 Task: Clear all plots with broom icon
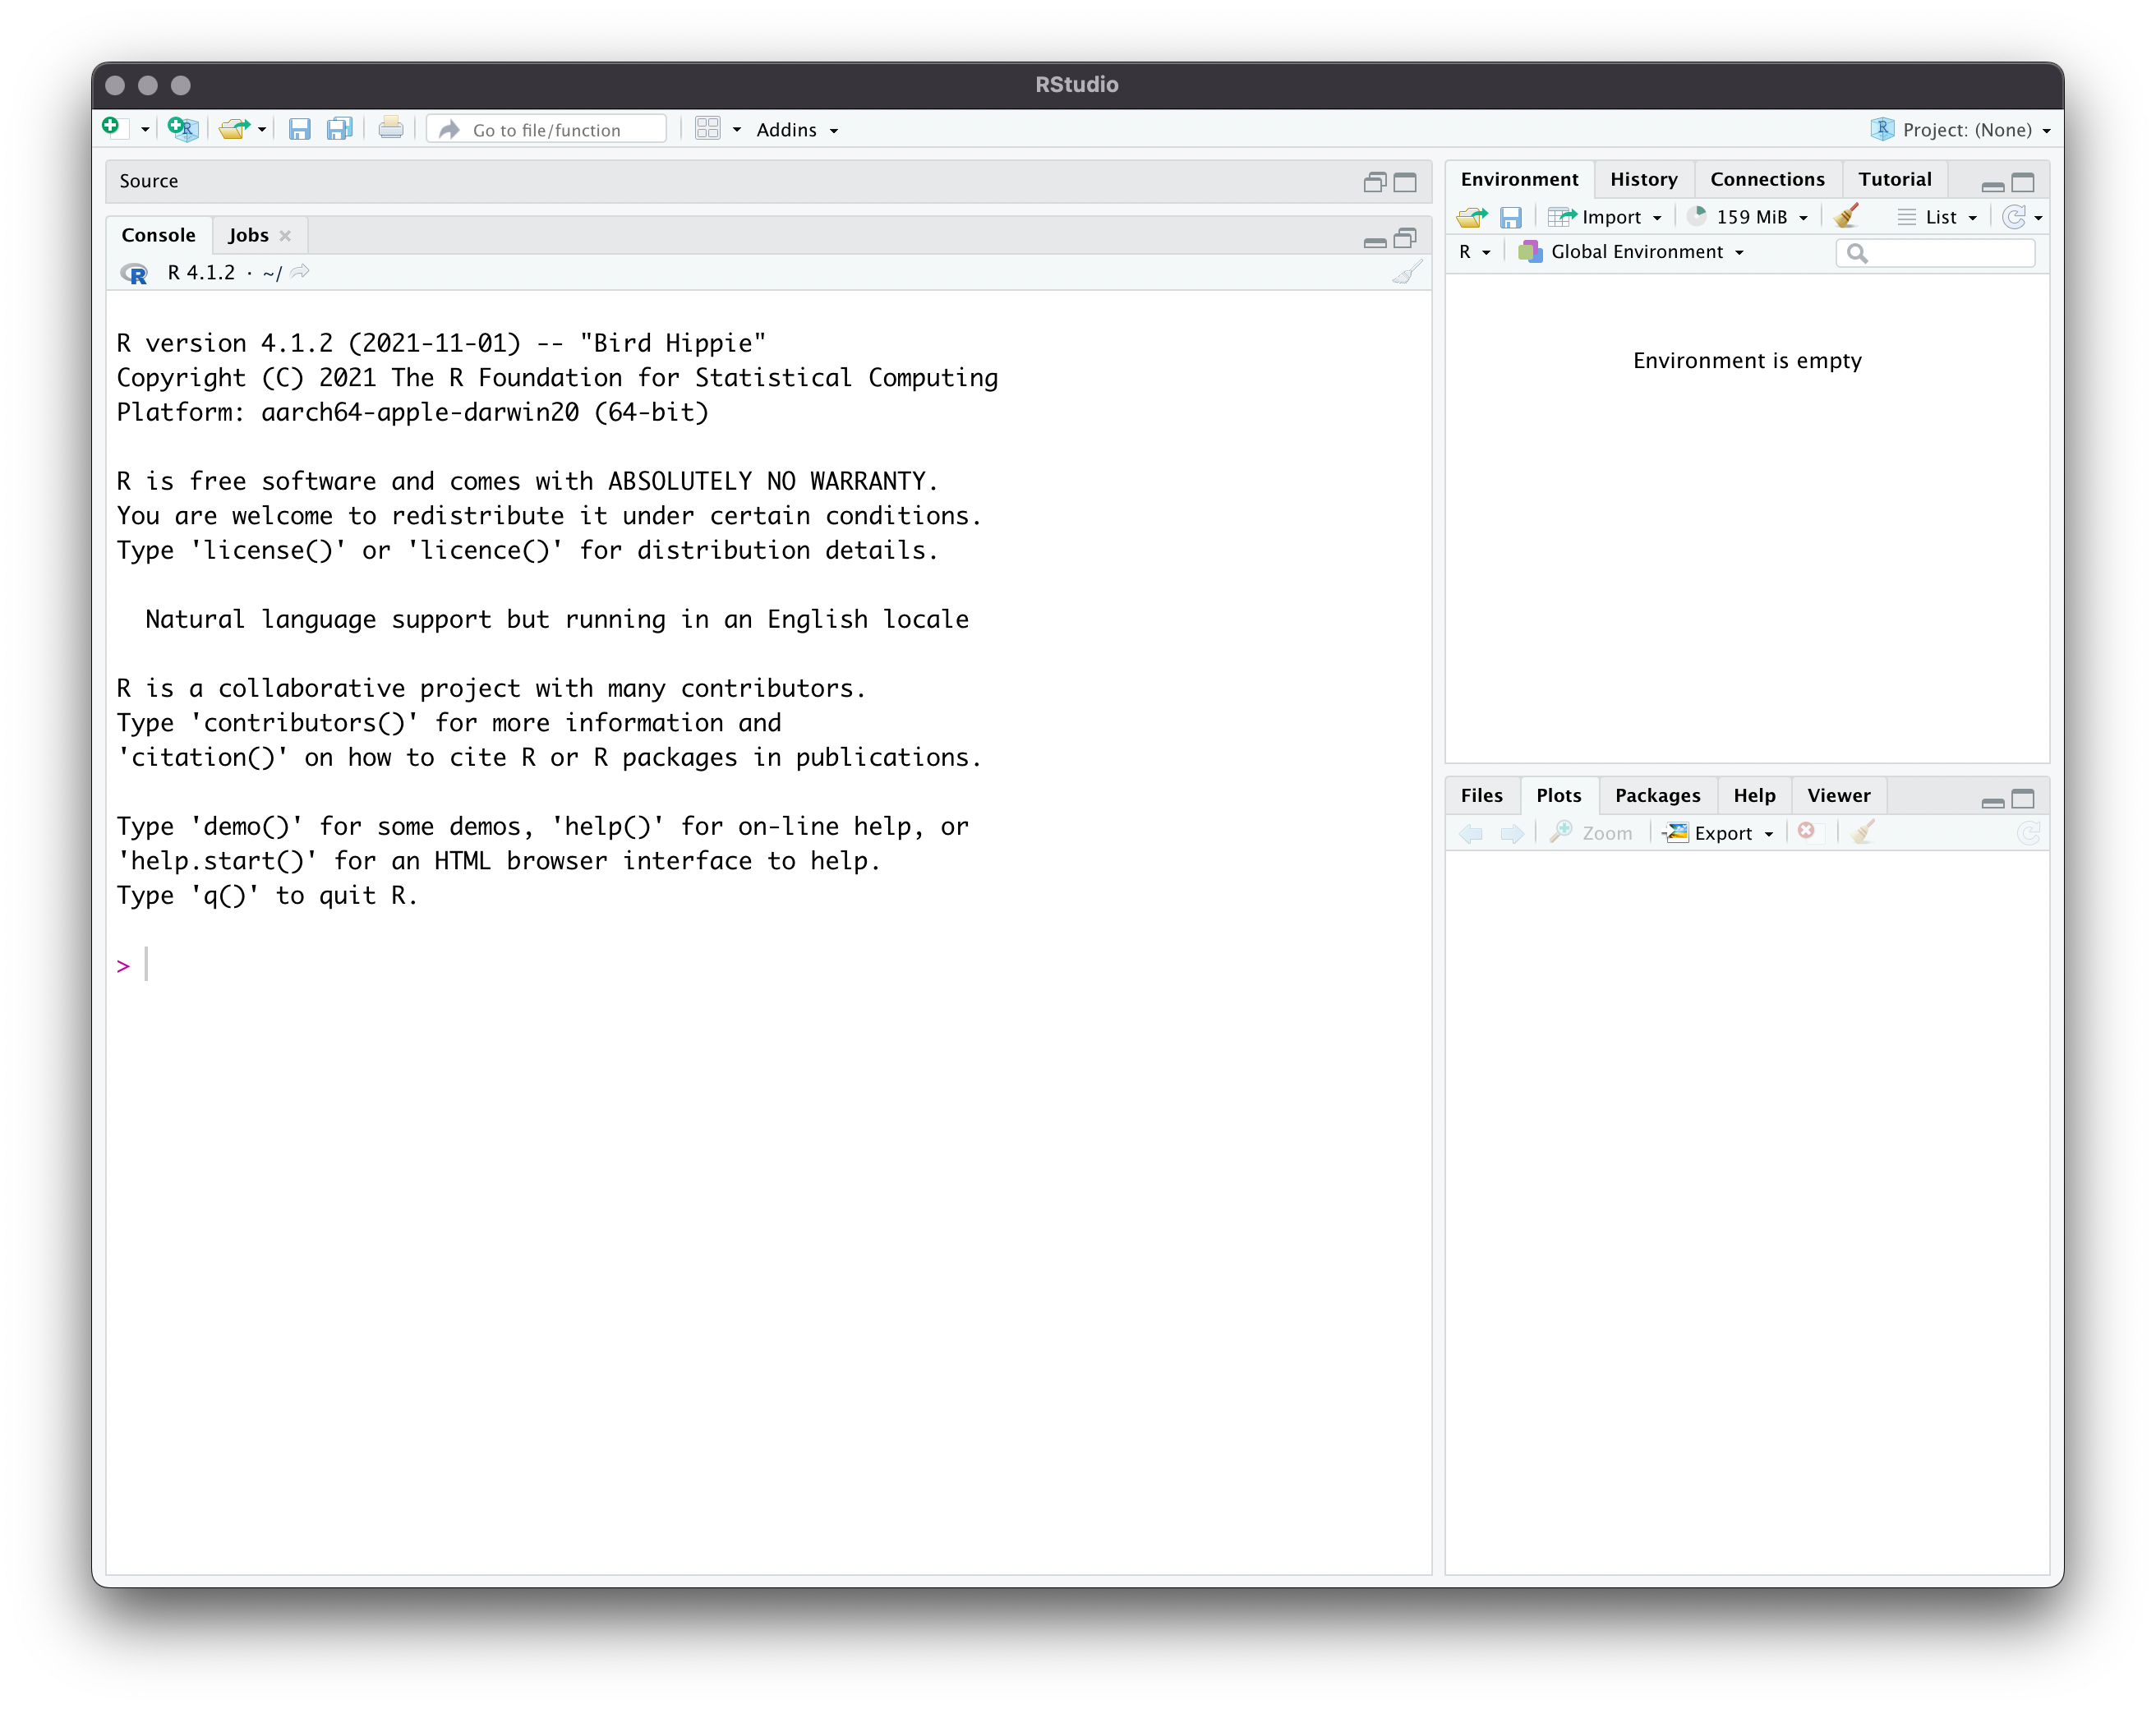point(1862,832)
